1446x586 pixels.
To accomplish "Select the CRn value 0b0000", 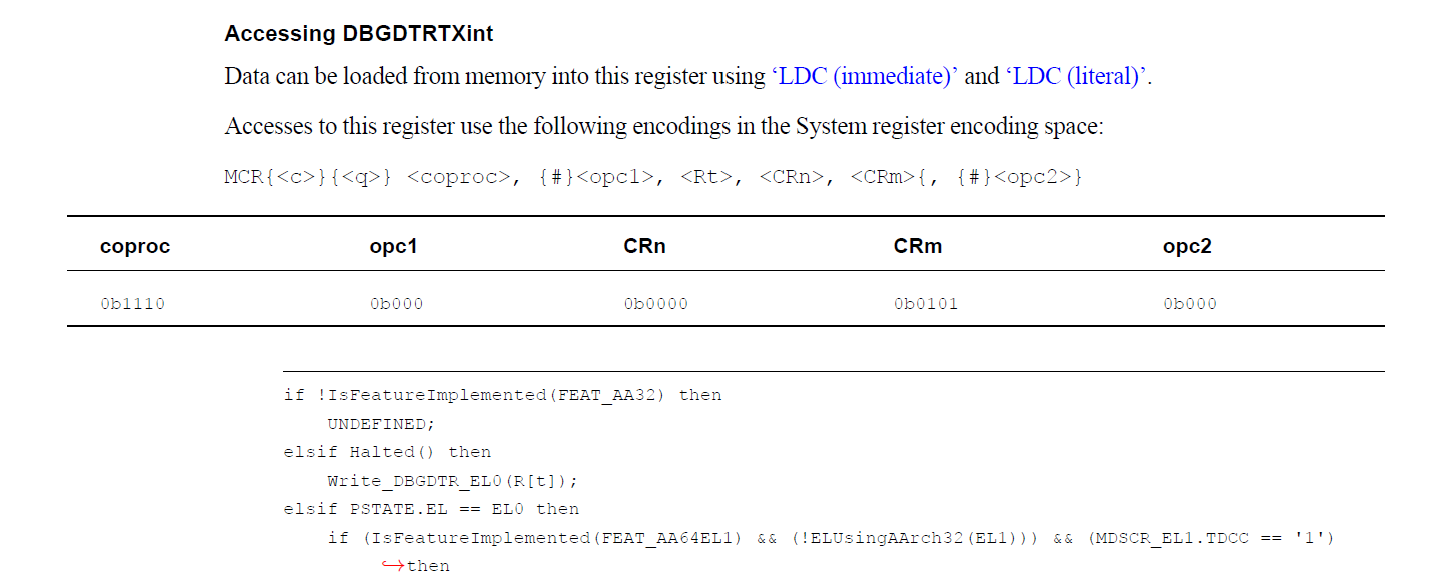I will [x=655, y=304].
